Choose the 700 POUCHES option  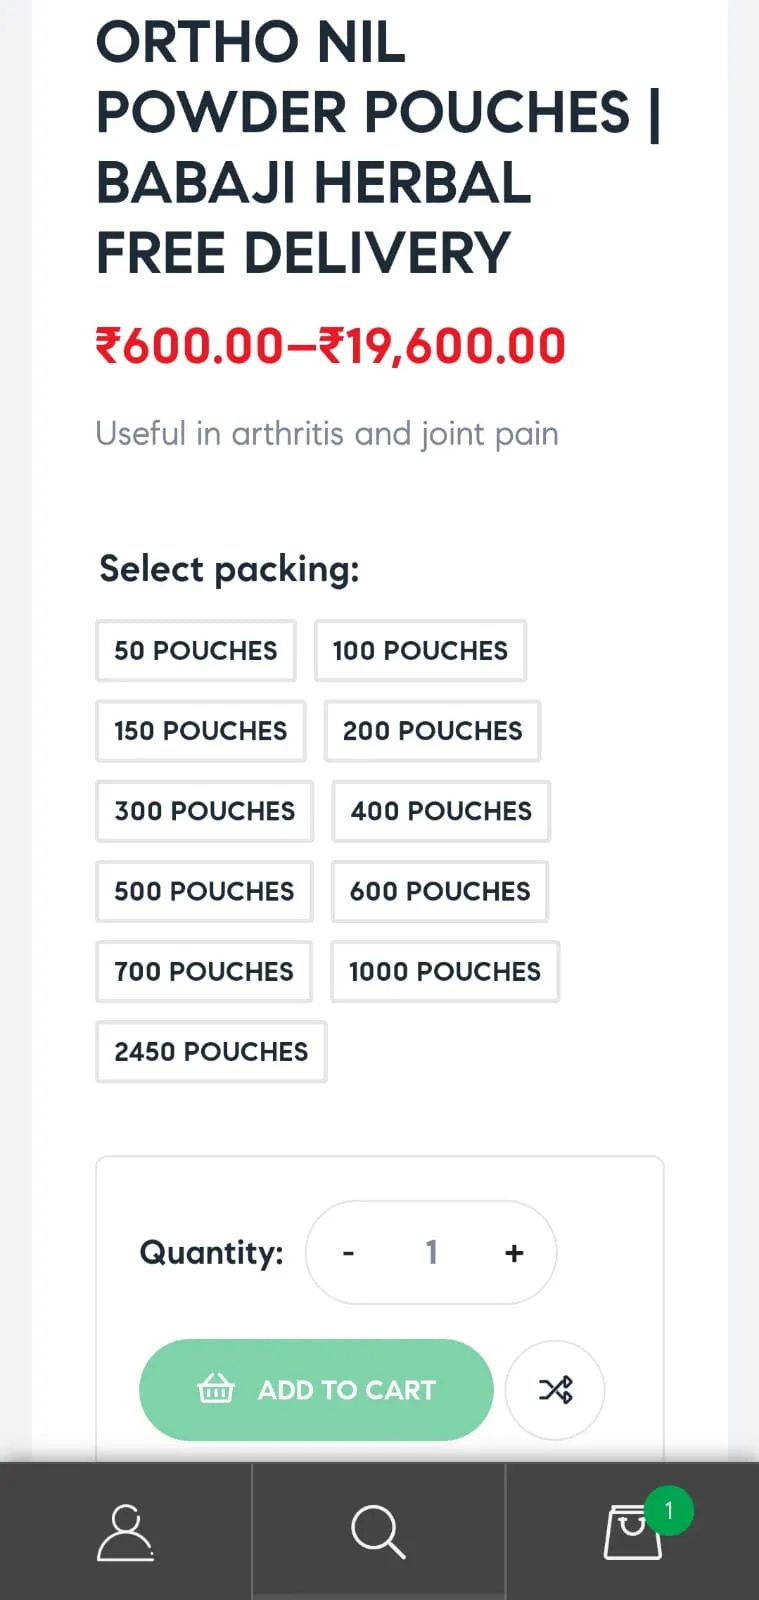point(204,971)
